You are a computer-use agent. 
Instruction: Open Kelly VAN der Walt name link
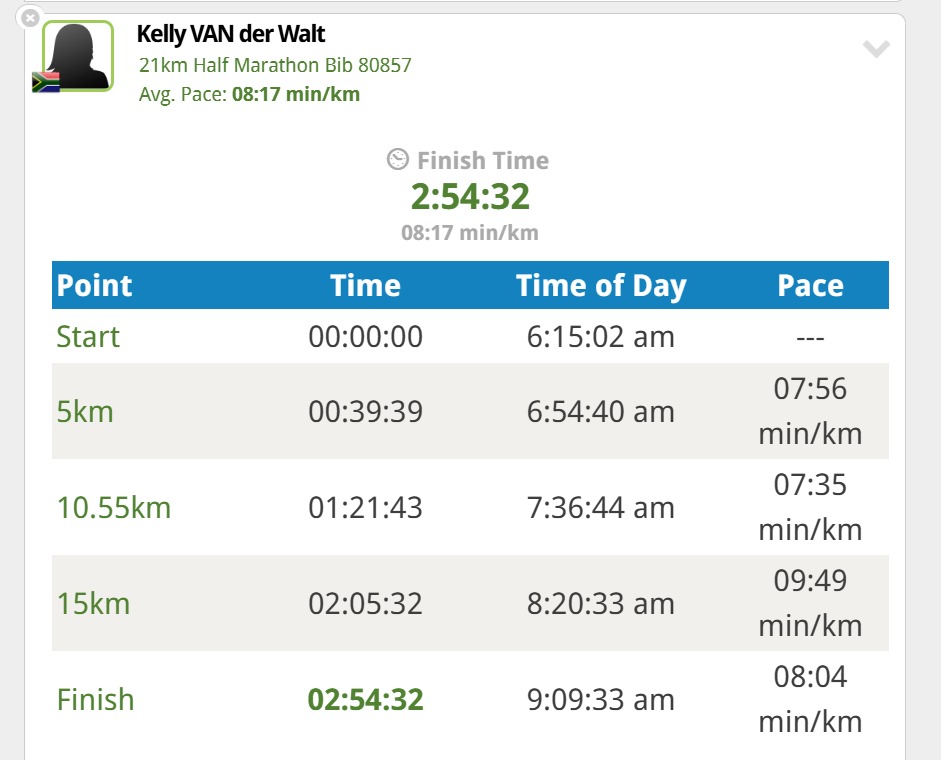coord(230,34)
